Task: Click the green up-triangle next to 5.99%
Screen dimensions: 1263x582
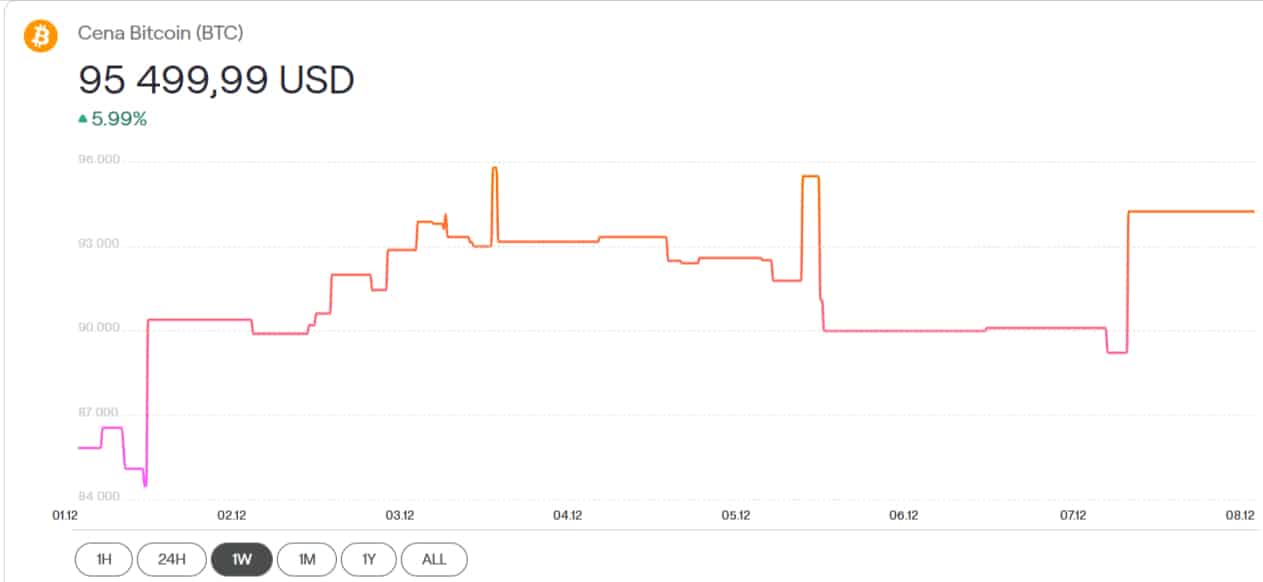Action: [x=83, y=119]
